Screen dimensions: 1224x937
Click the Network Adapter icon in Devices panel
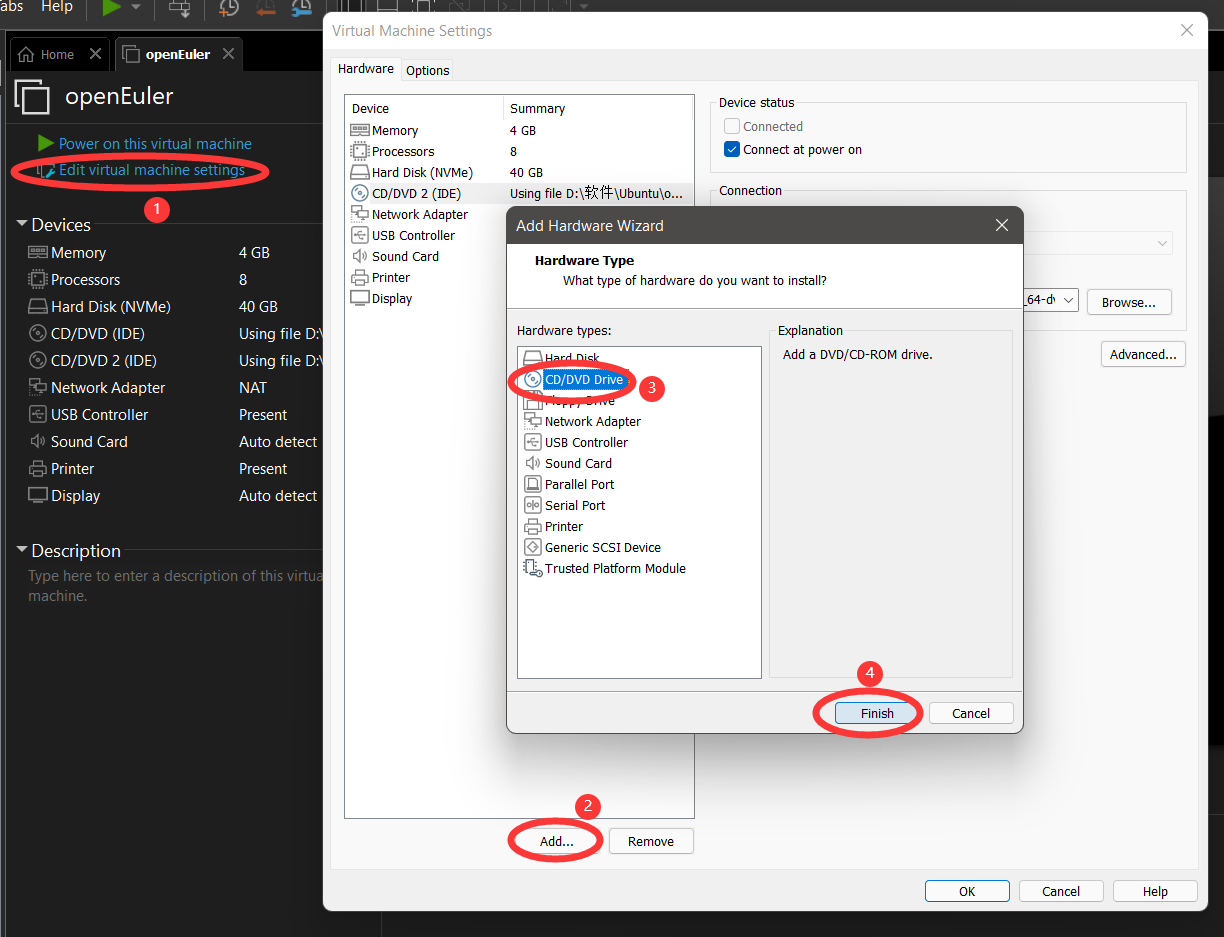[x=38, y=388]
